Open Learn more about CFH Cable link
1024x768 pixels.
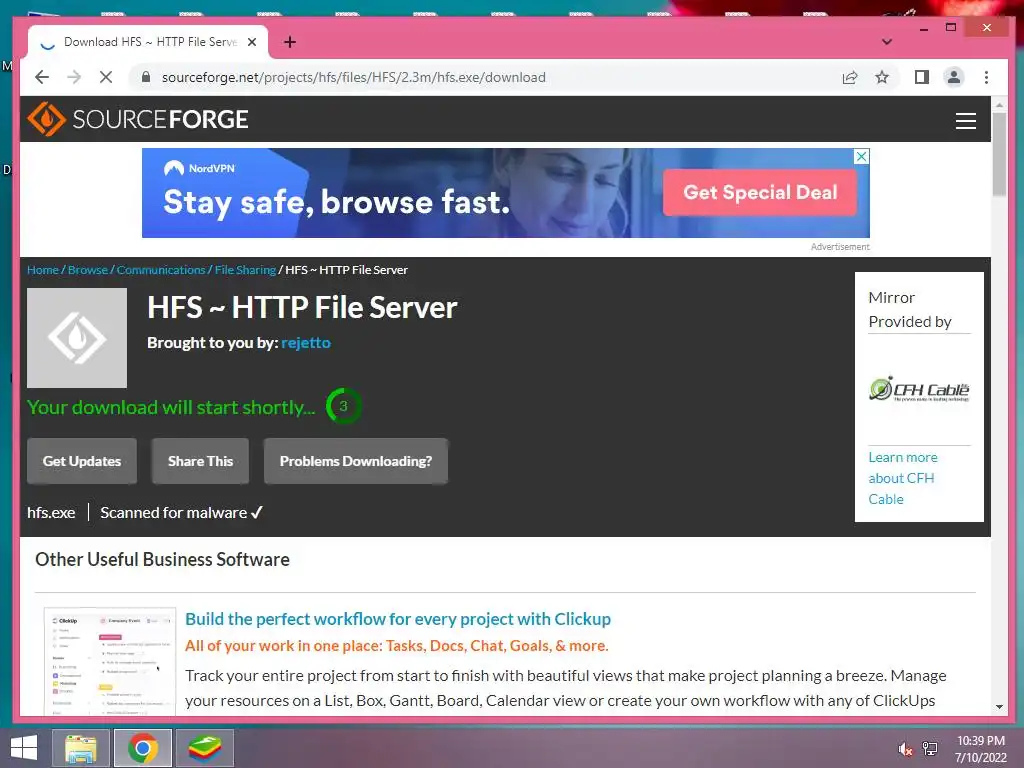[x=903, y=478]
